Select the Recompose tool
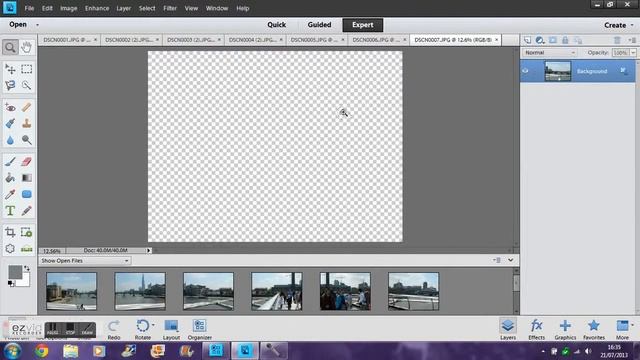Screen dimensions: 640x360 [x=27, y=233]
